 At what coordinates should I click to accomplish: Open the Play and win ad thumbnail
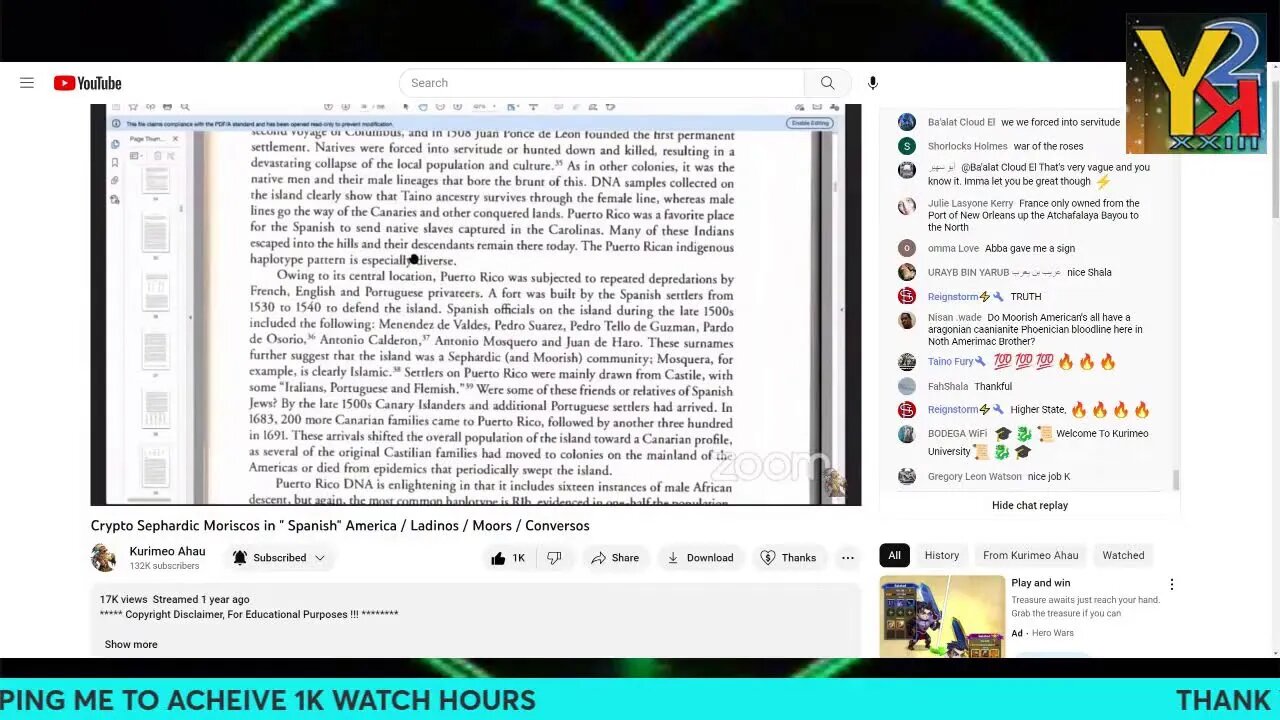[942, 616]
